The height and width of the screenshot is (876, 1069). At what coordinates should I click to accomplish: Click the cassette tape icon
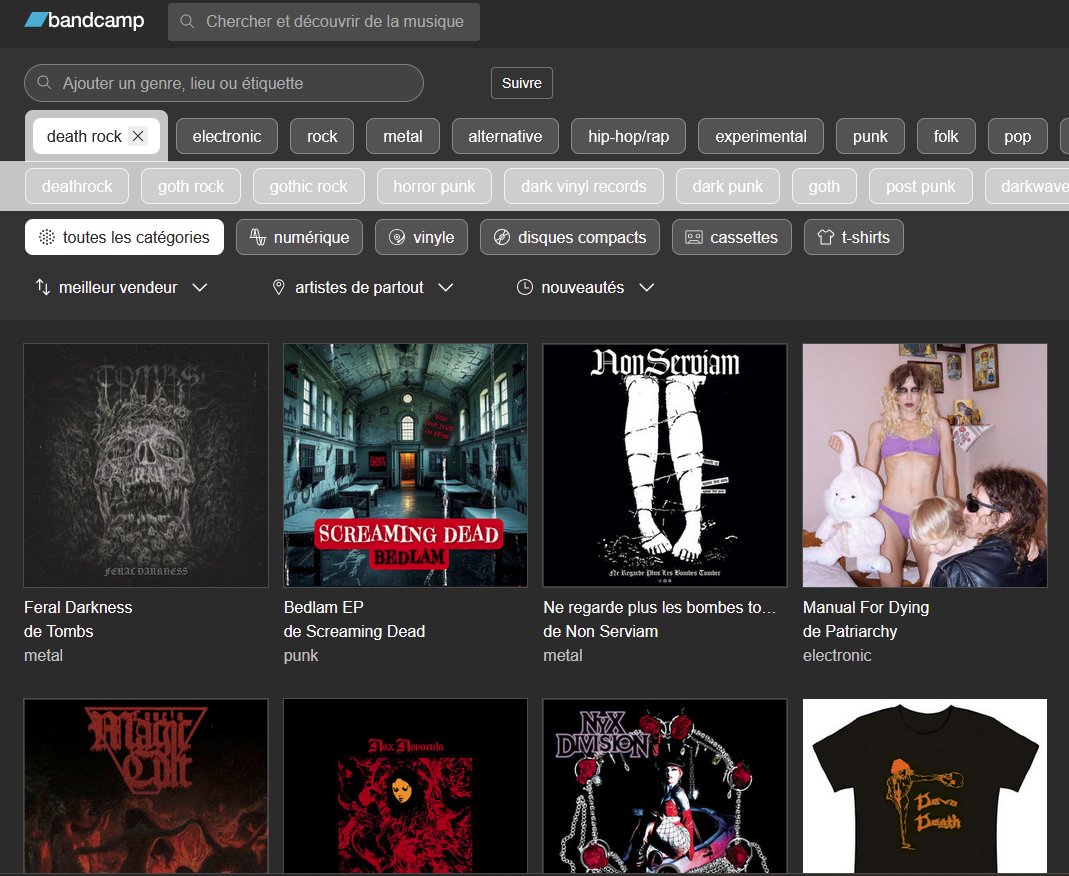tap(694, 237)
